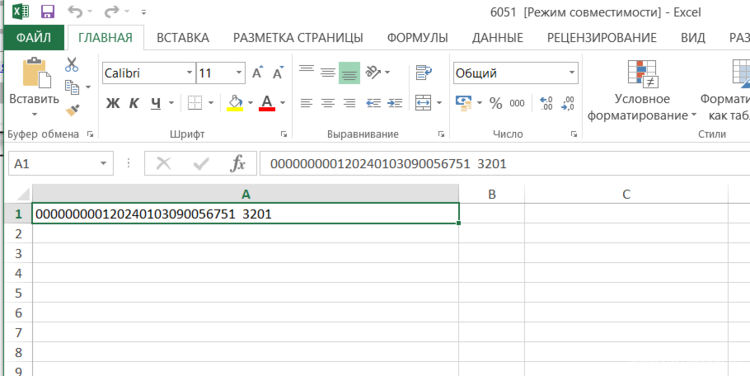This screenshot has width=750, height=376.
Task: Click the text Orientation icon
Action: click(x=373, y=73)
